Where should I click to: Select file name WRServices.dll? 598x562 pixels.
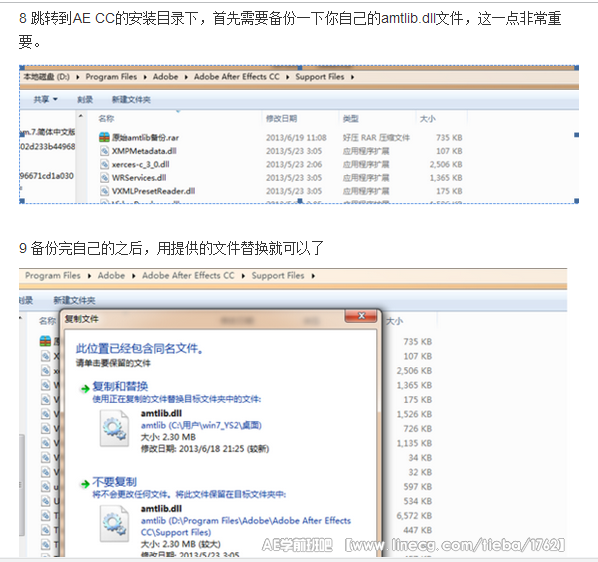[x=139, y=178]
